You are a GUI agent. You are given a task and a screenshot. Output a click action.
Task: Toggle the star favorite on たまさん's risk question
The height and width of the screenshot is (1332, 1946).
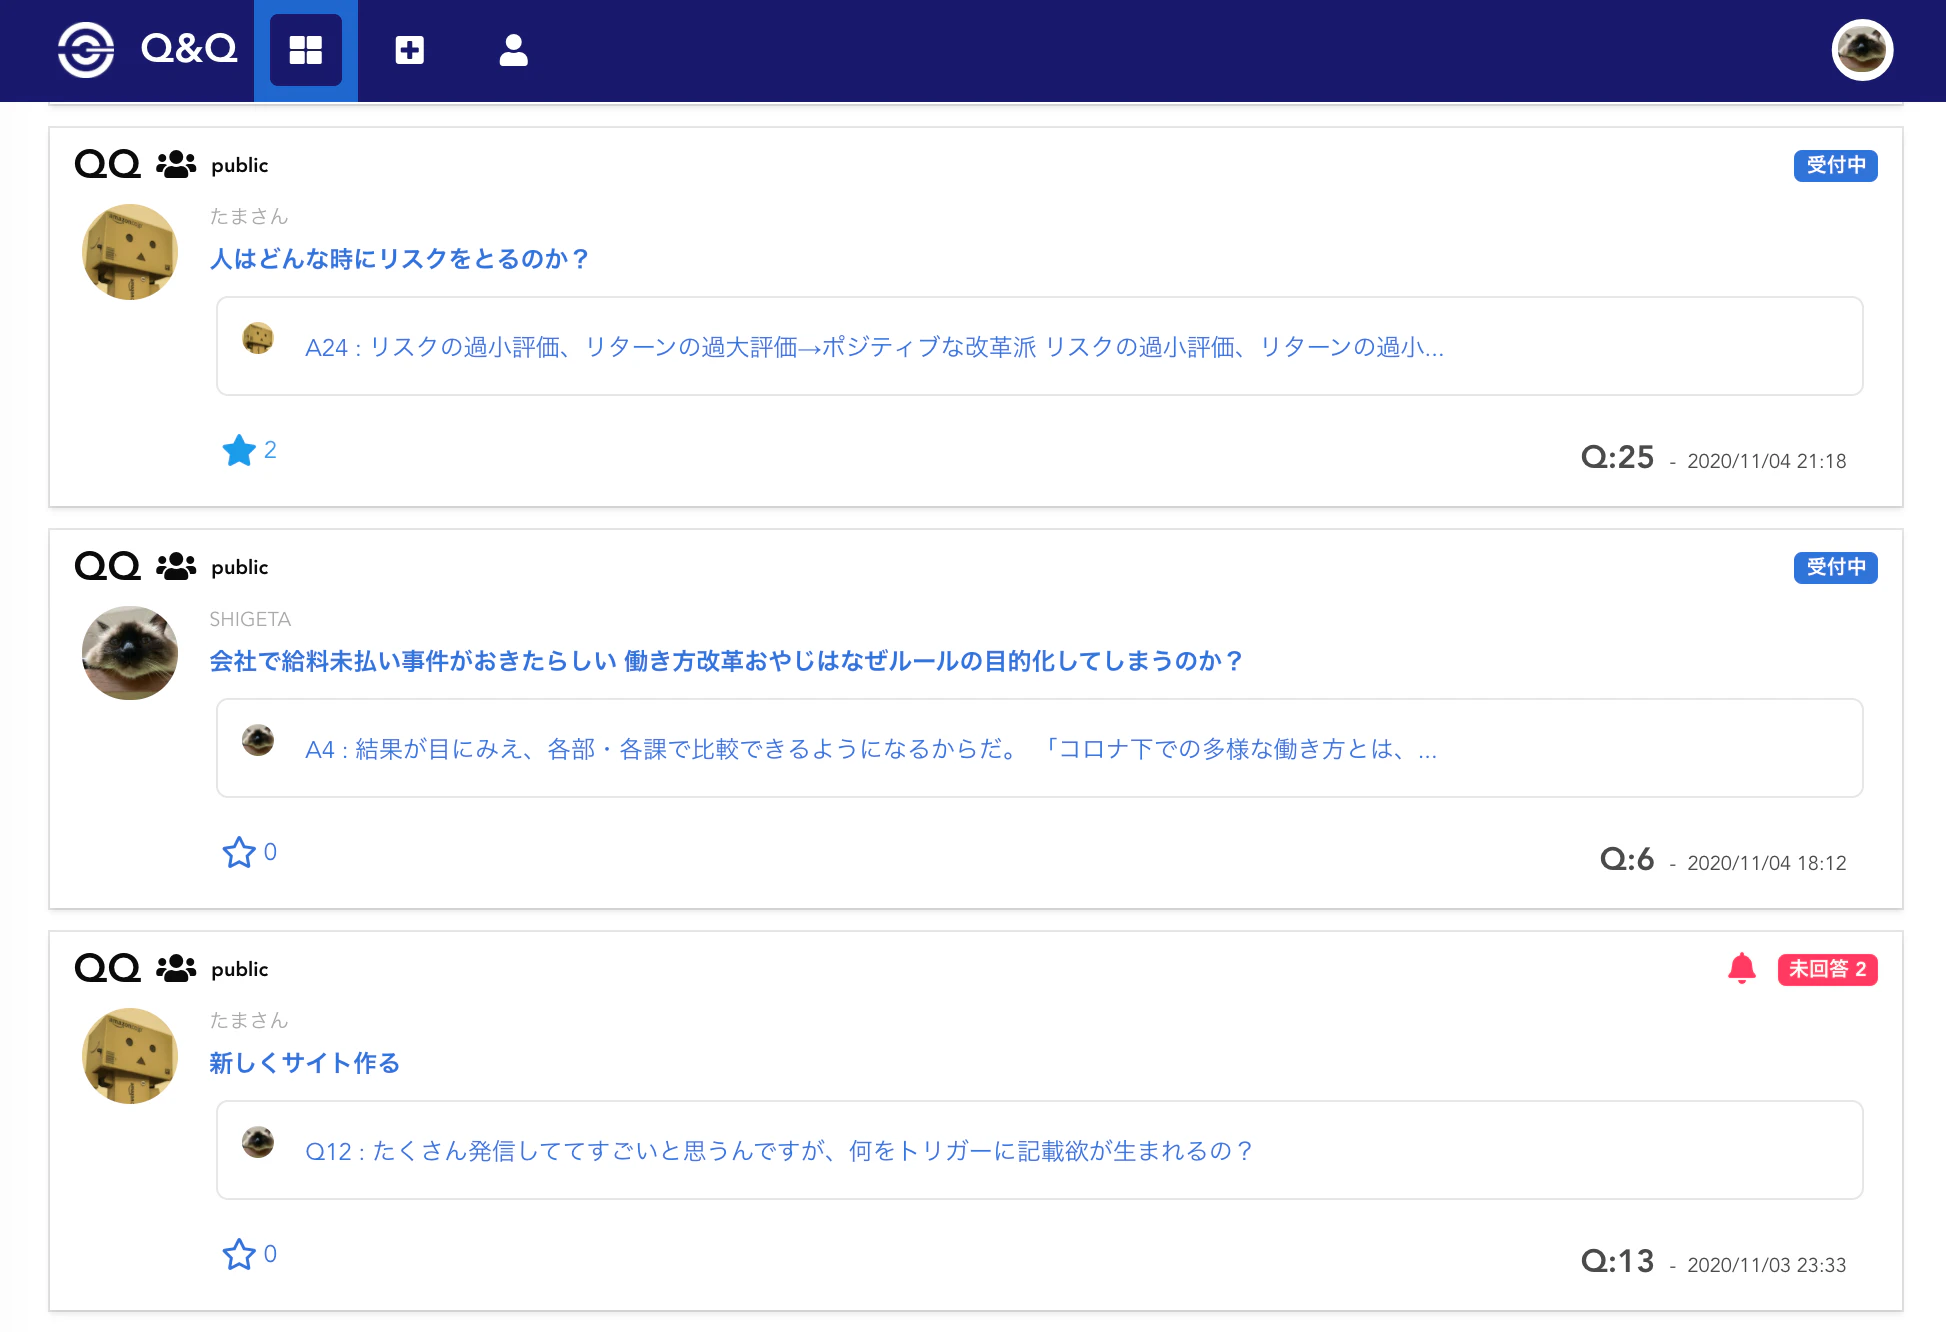tap(238, 450)
